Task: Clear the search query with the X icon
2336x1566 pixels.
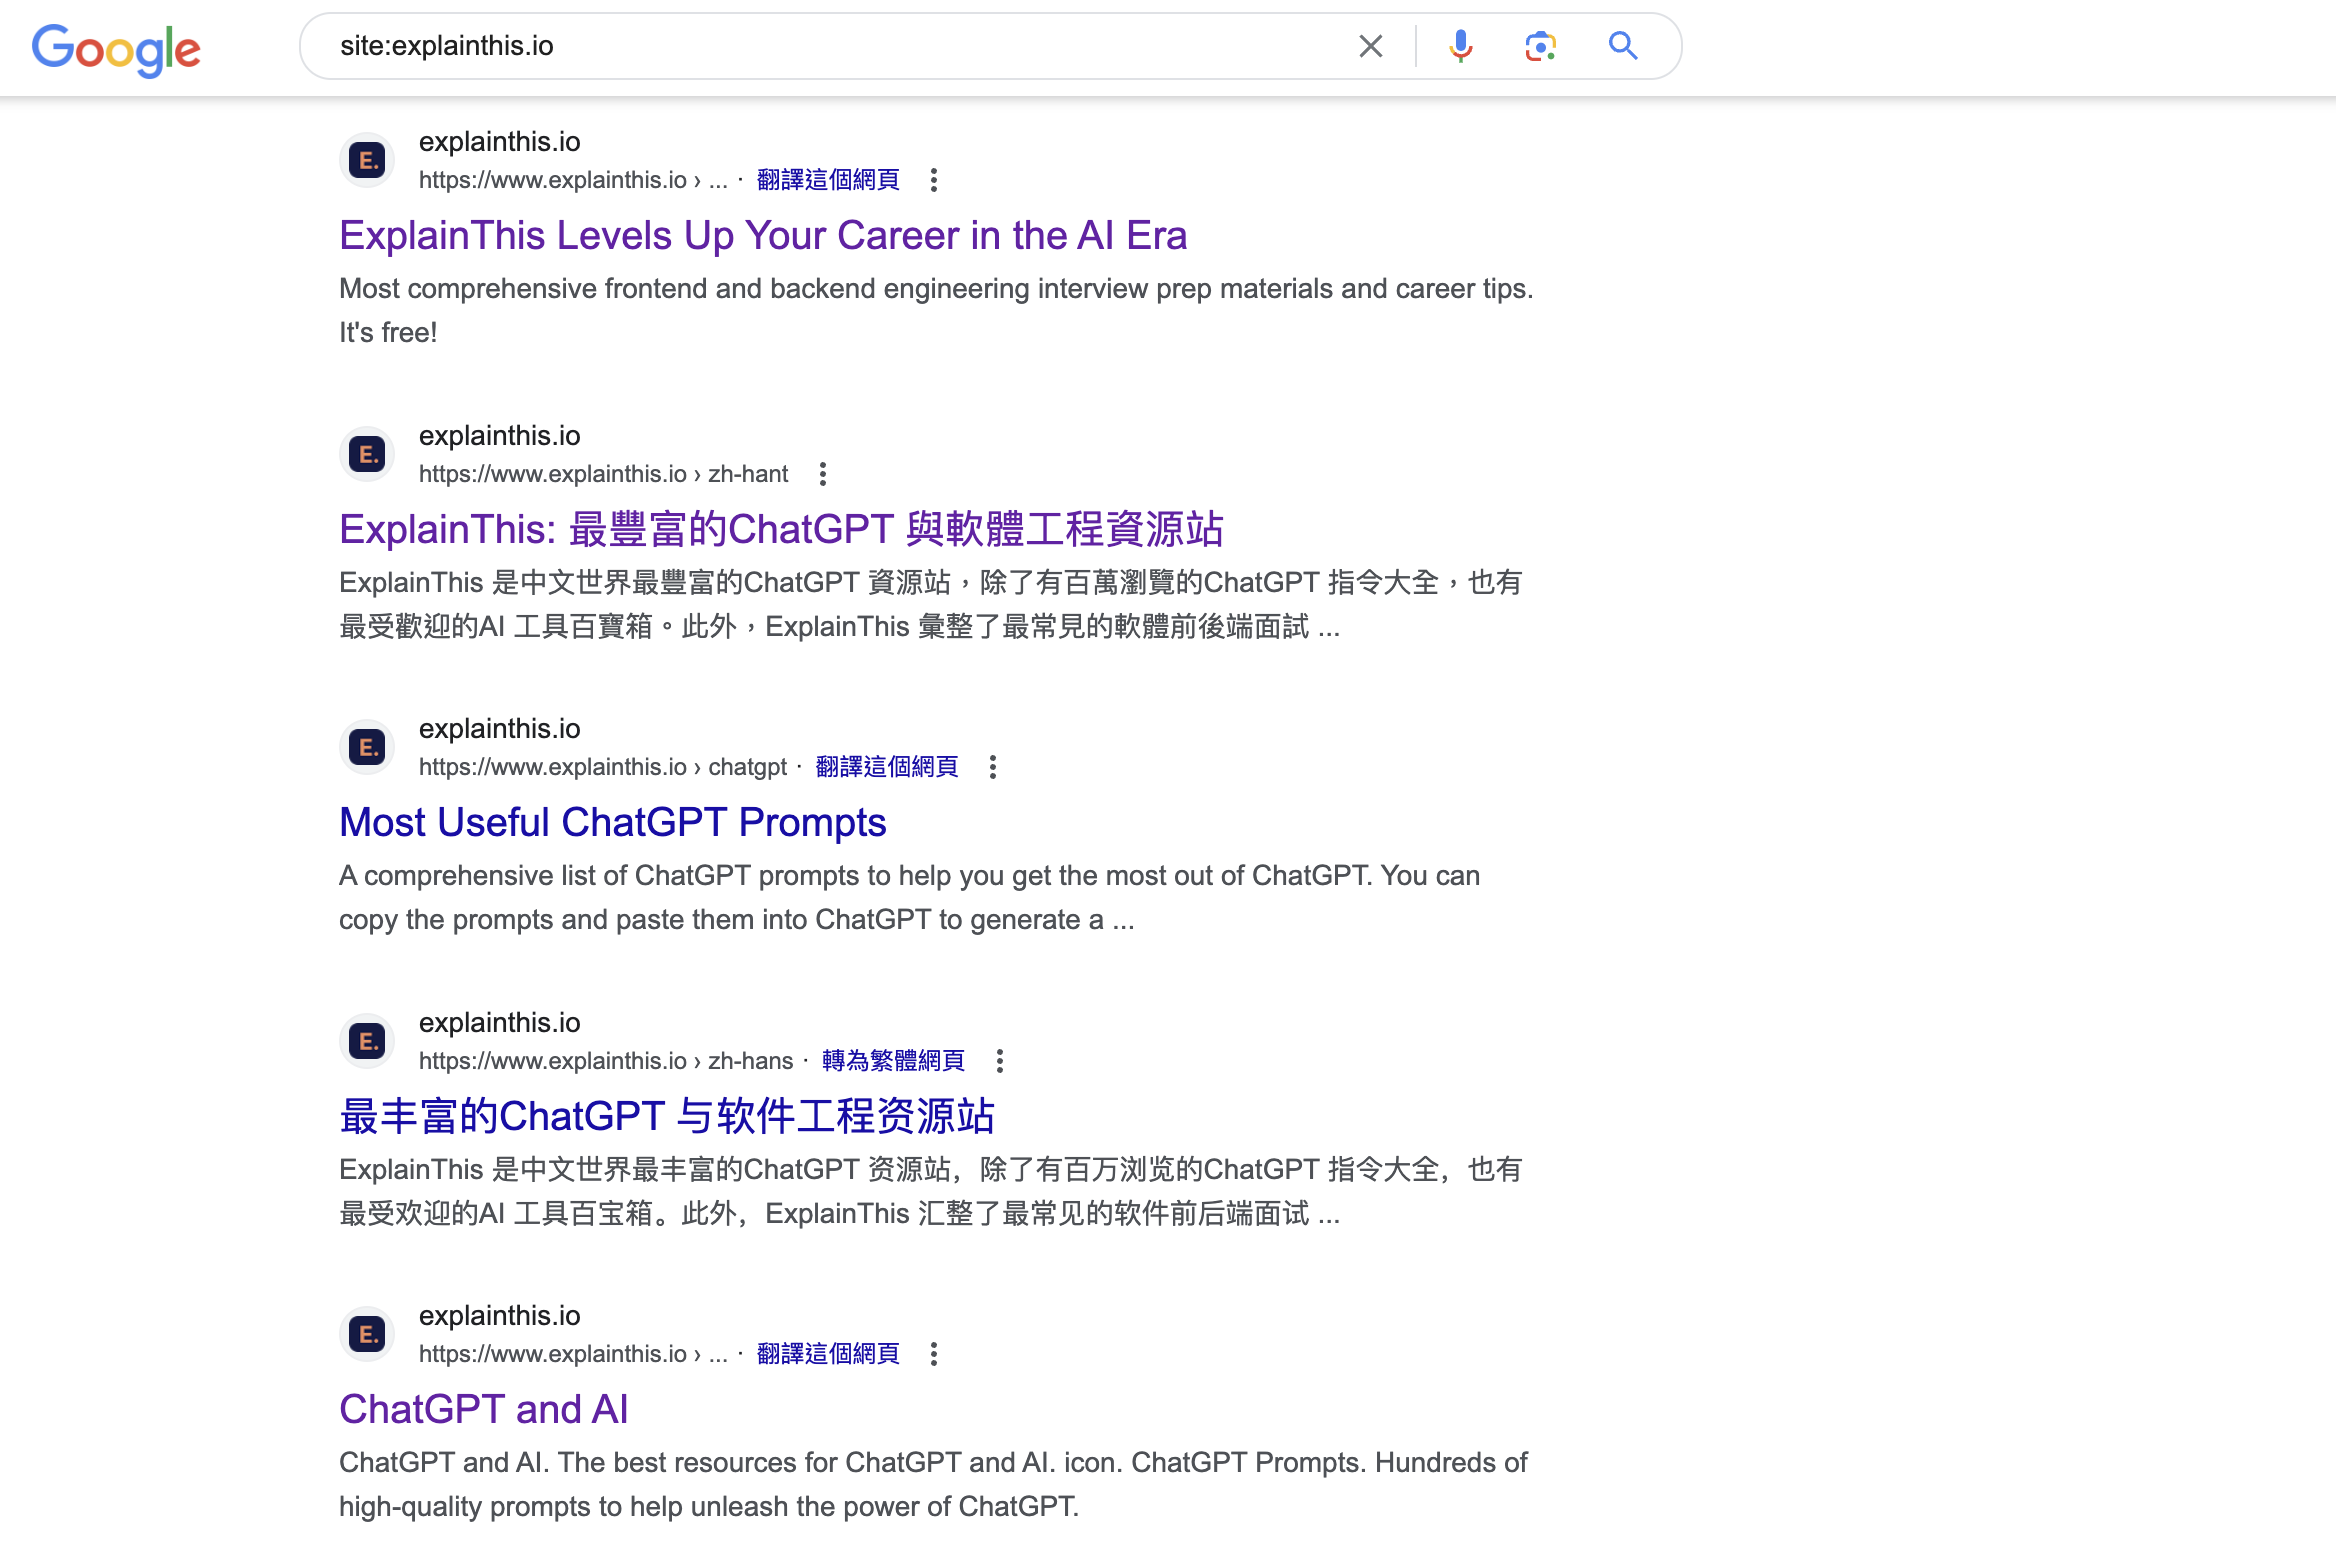Action: 1370,46
